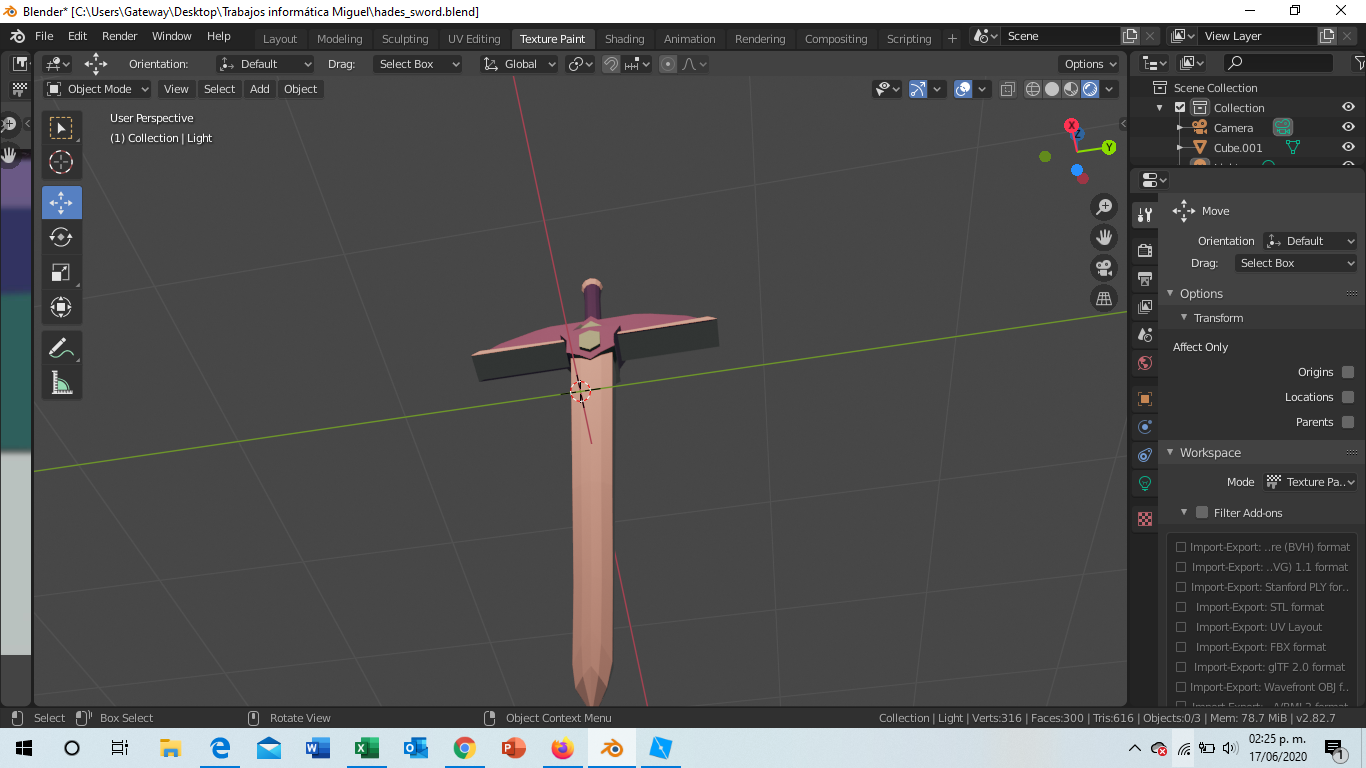Toggle the camera view icon in viewport
The height and width of the screenshot is (768, 1366).
tap(1104, 268)
